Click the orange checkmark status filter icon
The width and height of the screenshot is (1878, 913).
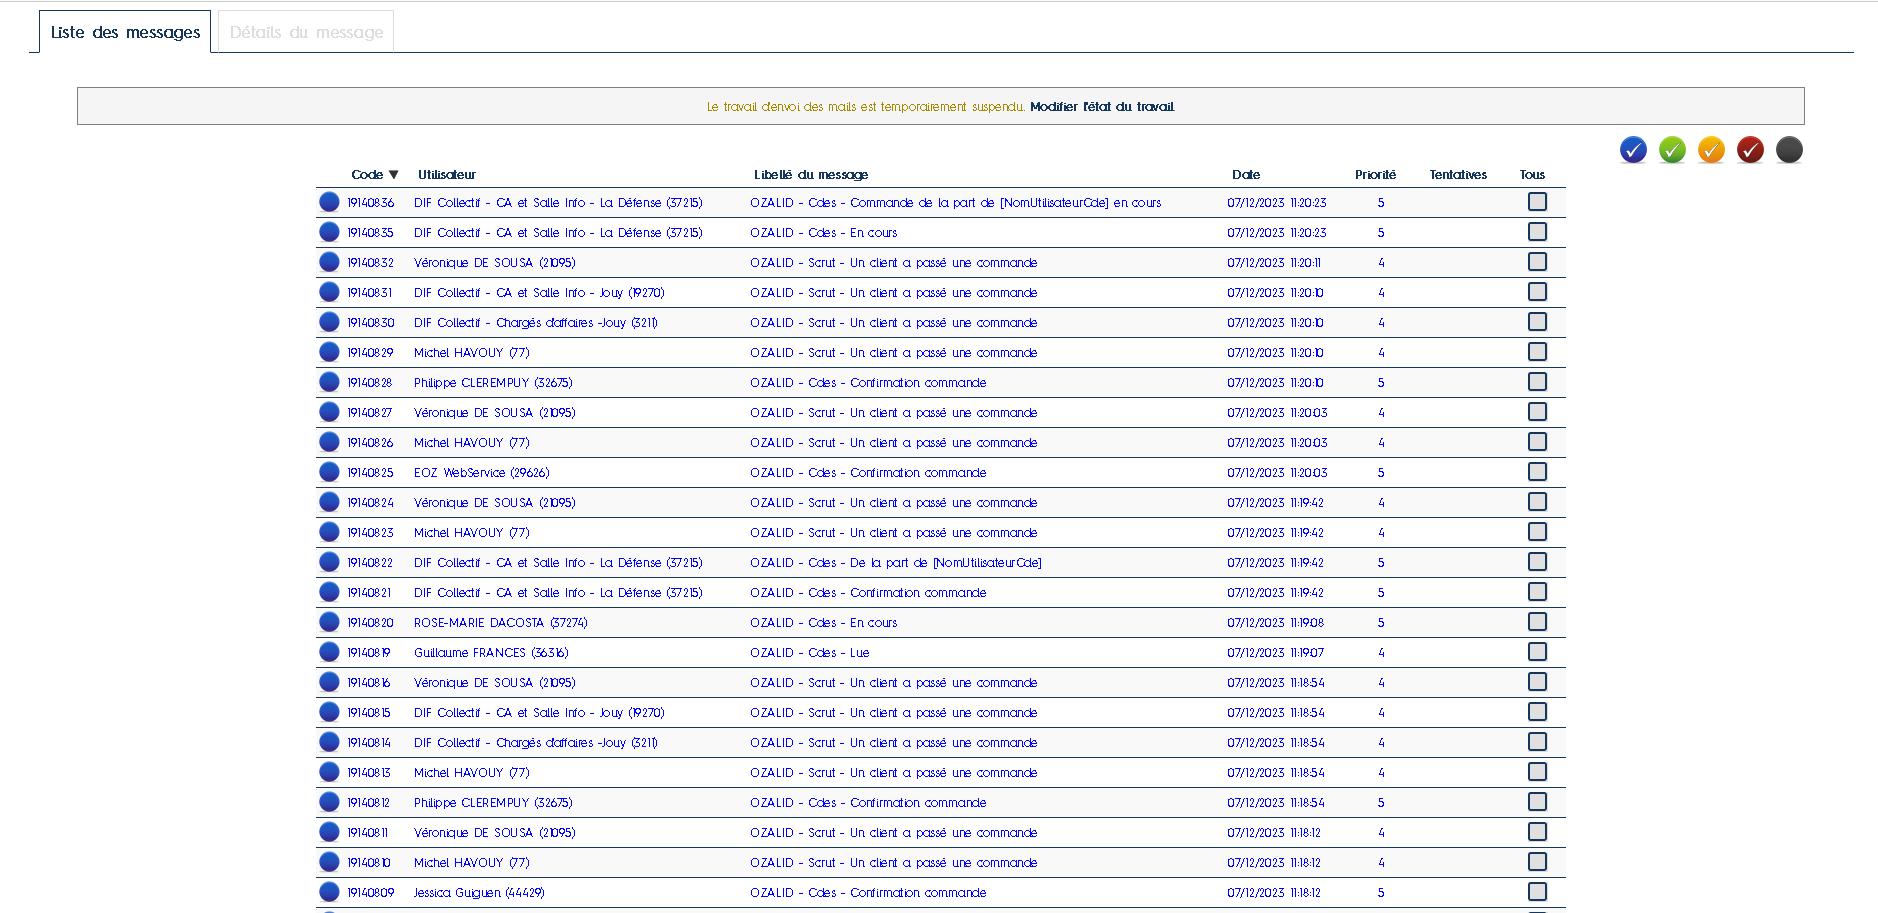tap(1711, 150)
